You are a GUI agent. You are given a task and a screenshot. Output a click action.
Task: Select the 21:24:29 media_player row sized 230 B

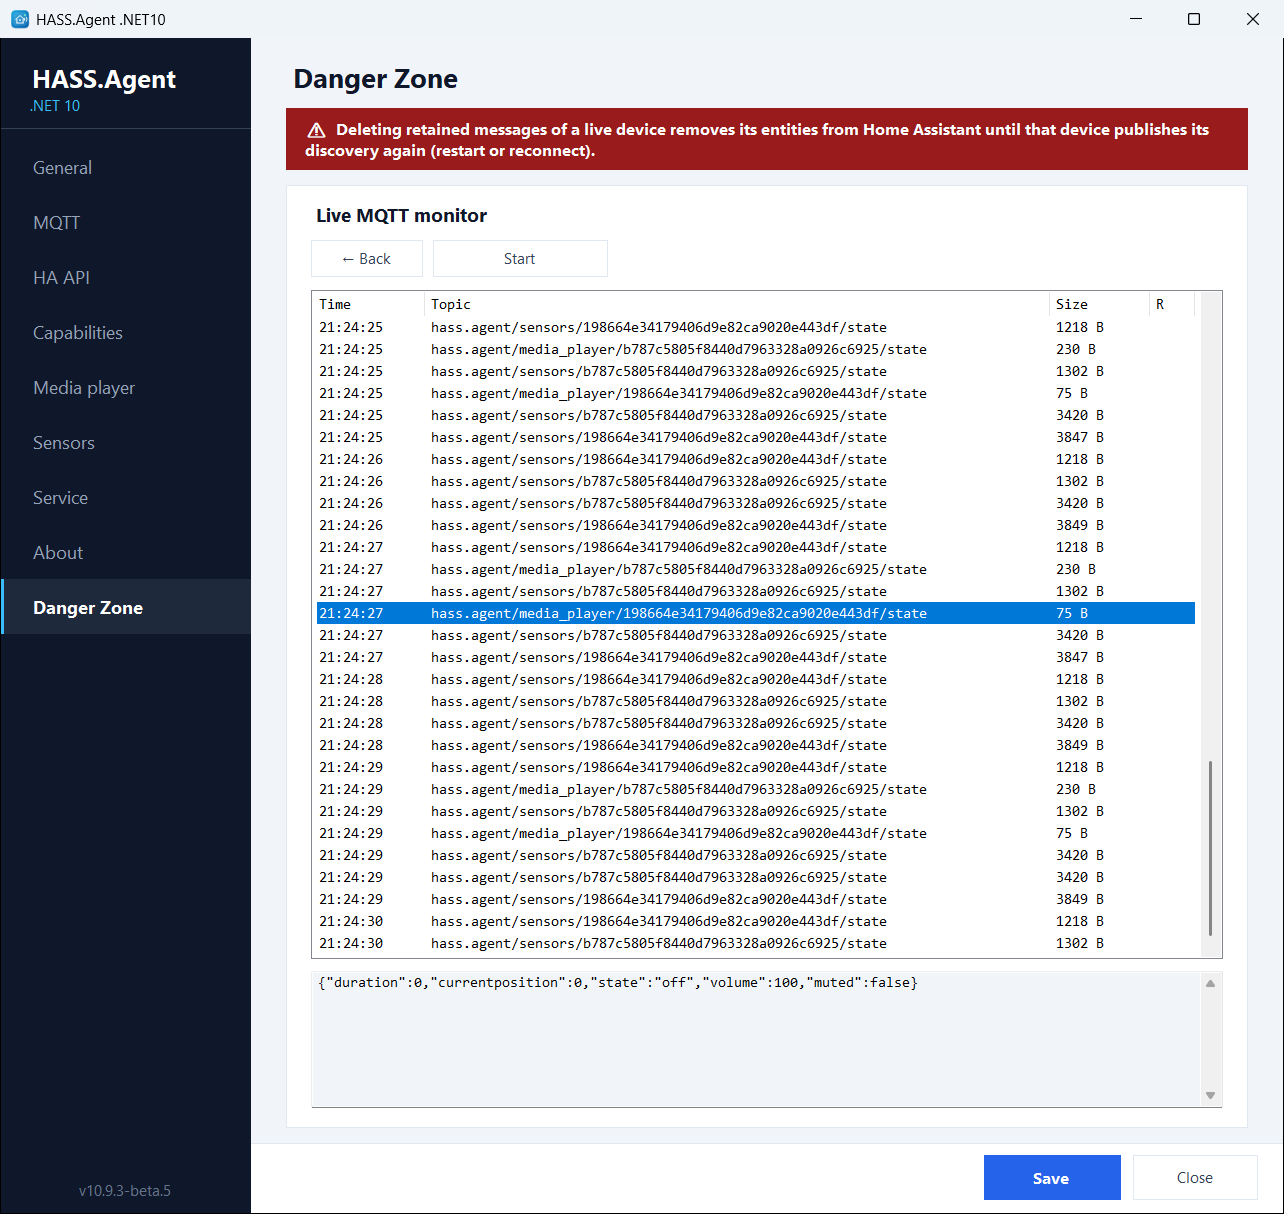coord(756,789)
